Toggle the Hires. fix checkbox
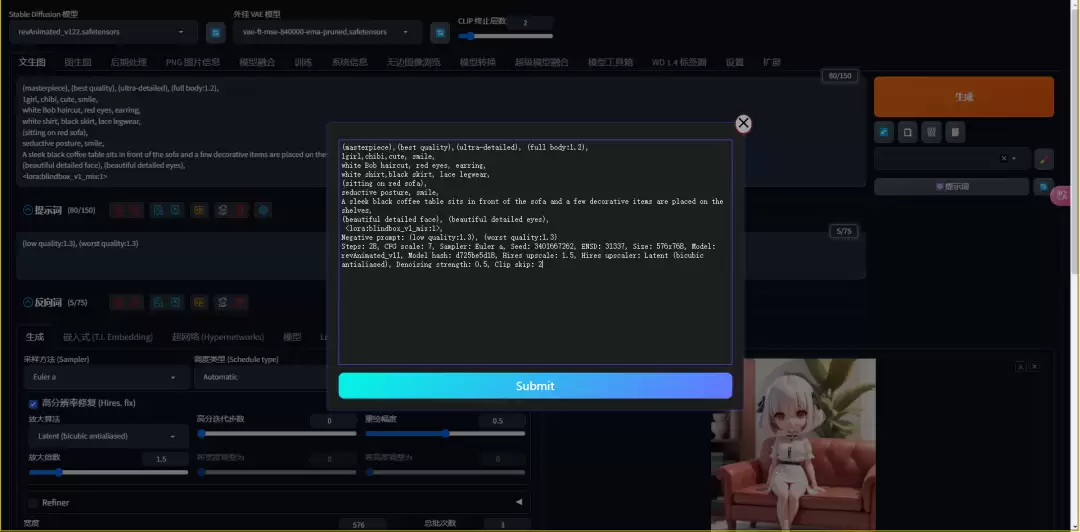Viewport: 1080px width, 532px height. pyautogui.click(x=33, y=403)
